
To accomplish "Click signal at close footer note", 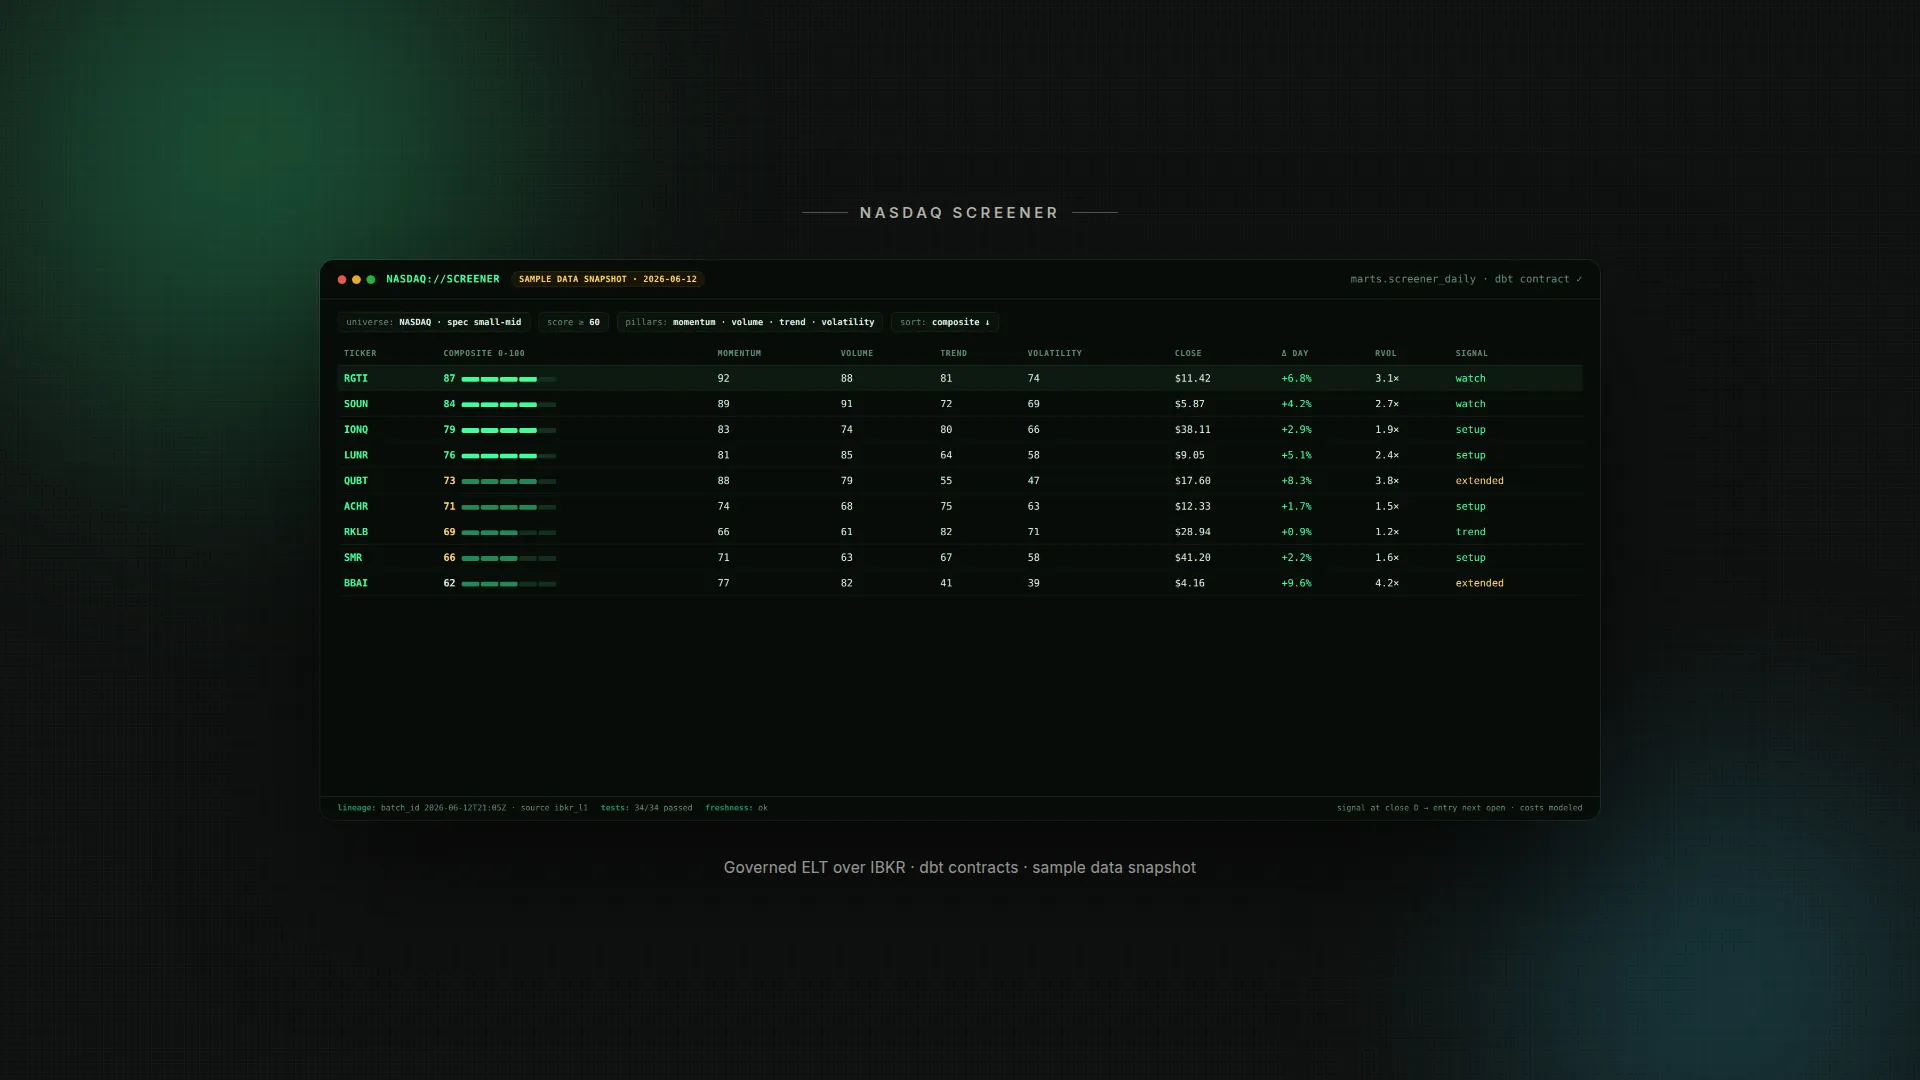I will pyautogui.click(x=1460, y=808).
